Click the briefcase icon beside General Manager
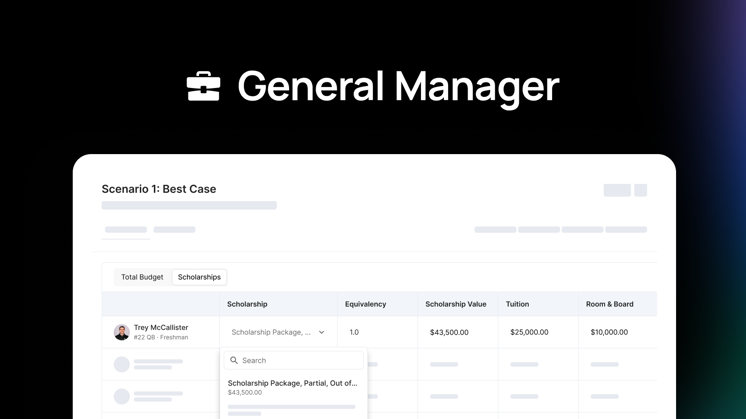 204,87
